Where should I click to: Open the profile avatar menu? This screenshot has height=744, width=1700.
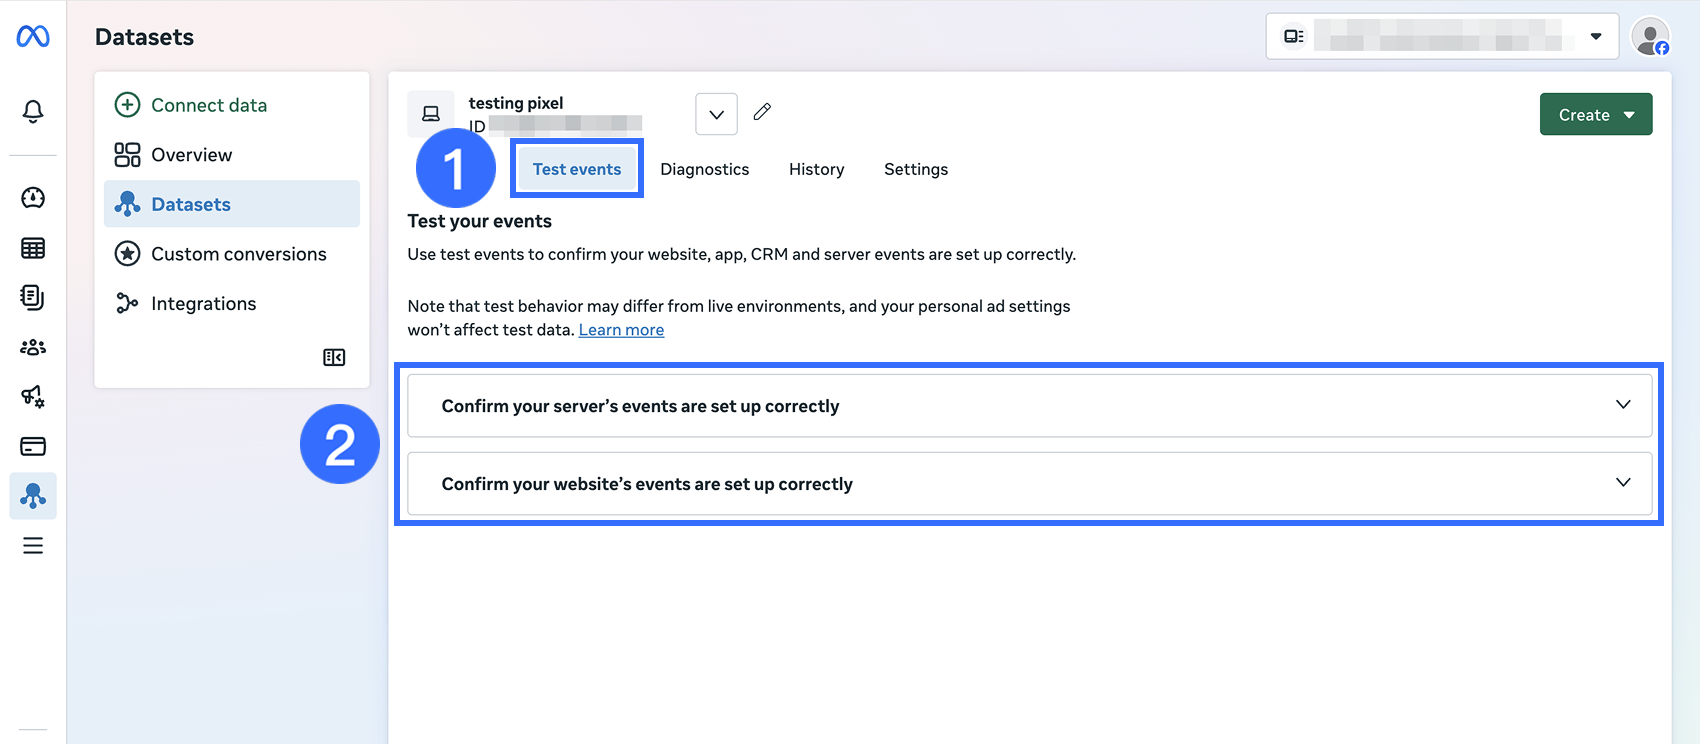(x=1650, y=37)
